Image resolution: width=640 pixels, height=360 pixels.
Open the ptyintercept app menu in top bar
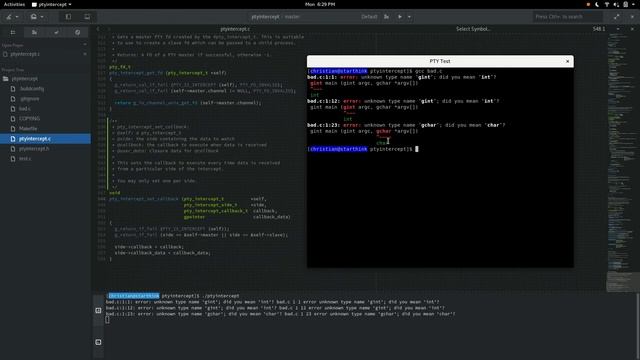(x=52, y=4)
